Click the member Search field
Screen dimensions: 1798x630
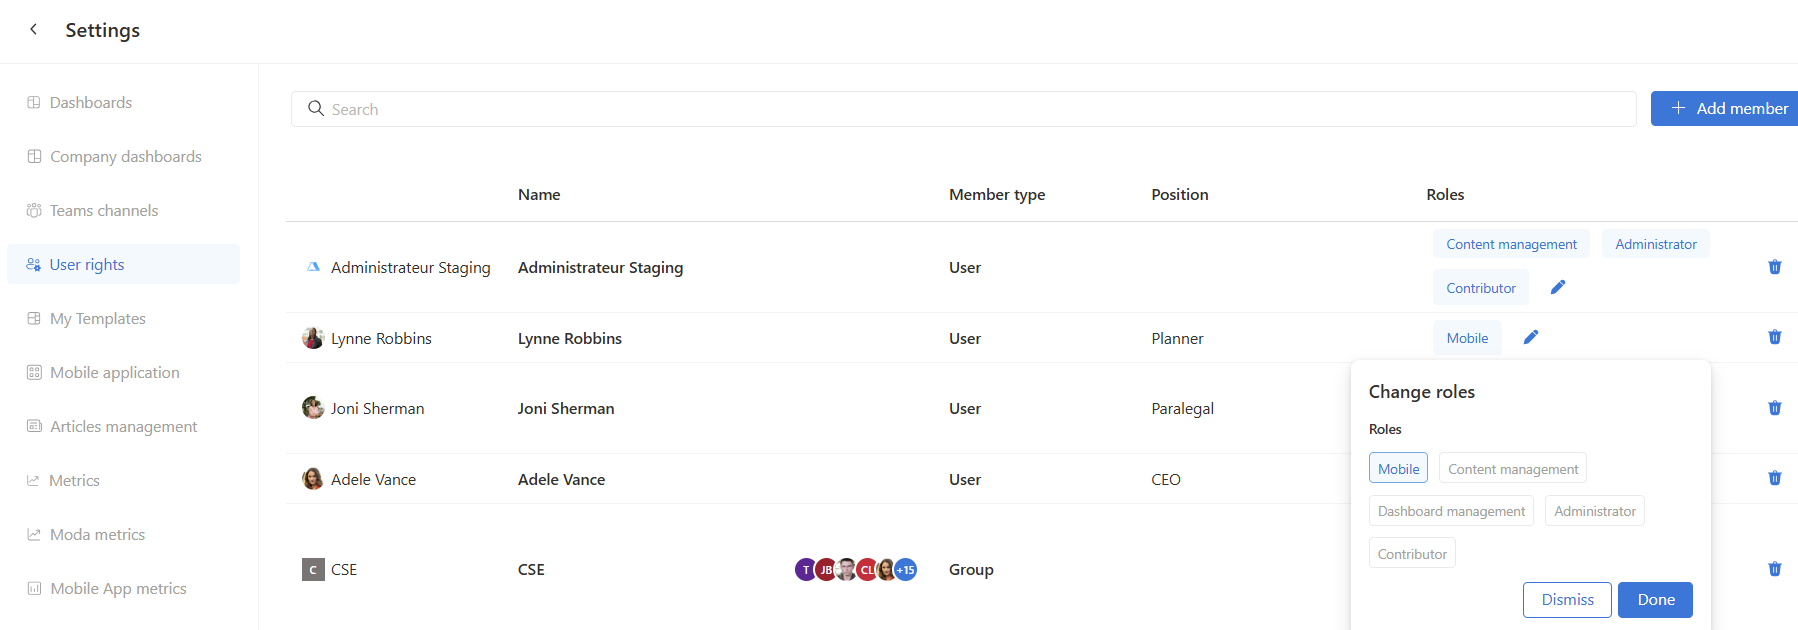tap(963, 109)
